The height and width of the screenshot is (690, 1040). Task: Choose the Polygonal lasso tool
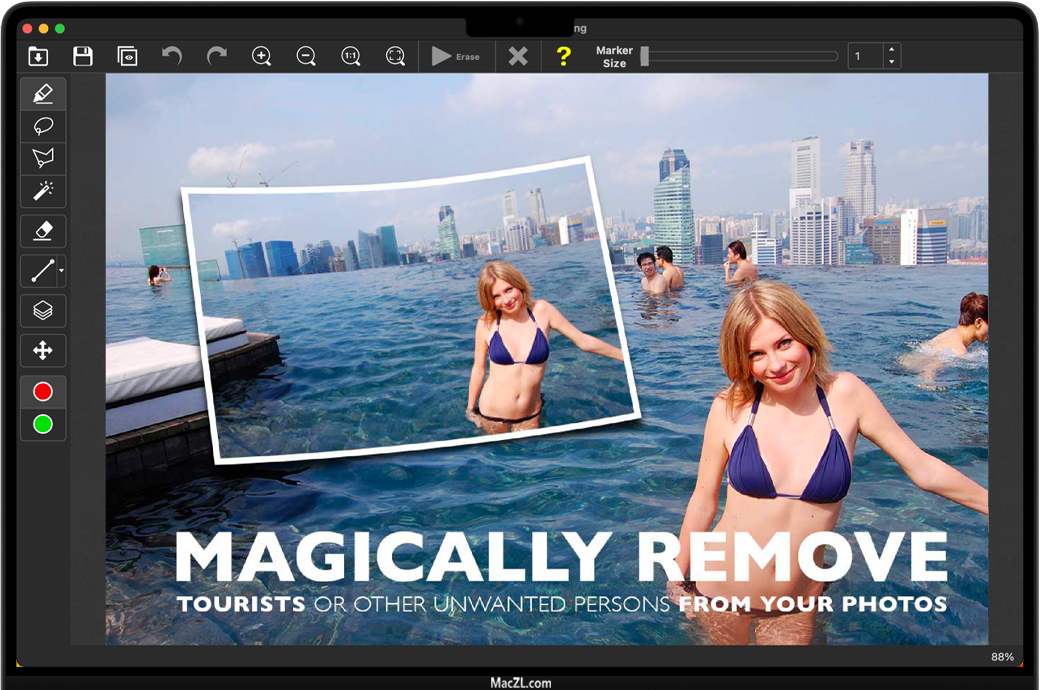pyautogui.click(x=43, y=158)
